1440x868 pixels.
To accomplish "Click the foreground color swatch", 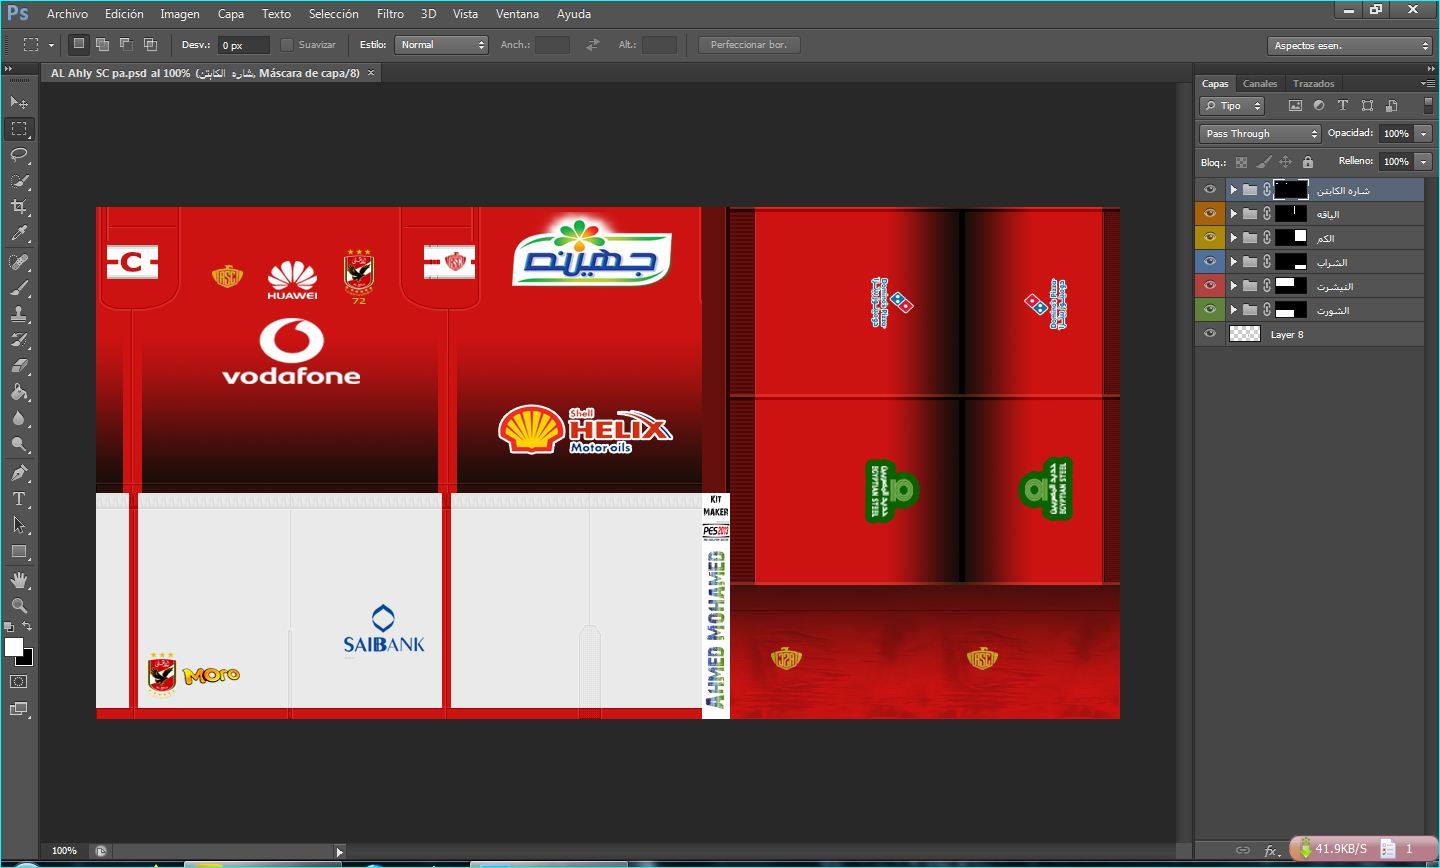I will coord(14,647).
